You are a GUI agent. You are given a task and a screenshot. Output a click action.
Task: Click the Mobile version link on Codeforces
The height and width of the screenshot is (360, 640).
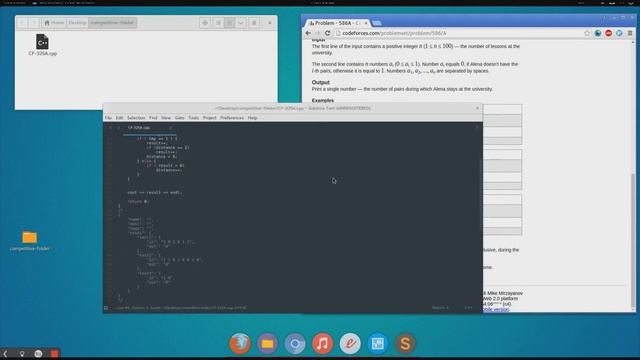tap(496, 309)
